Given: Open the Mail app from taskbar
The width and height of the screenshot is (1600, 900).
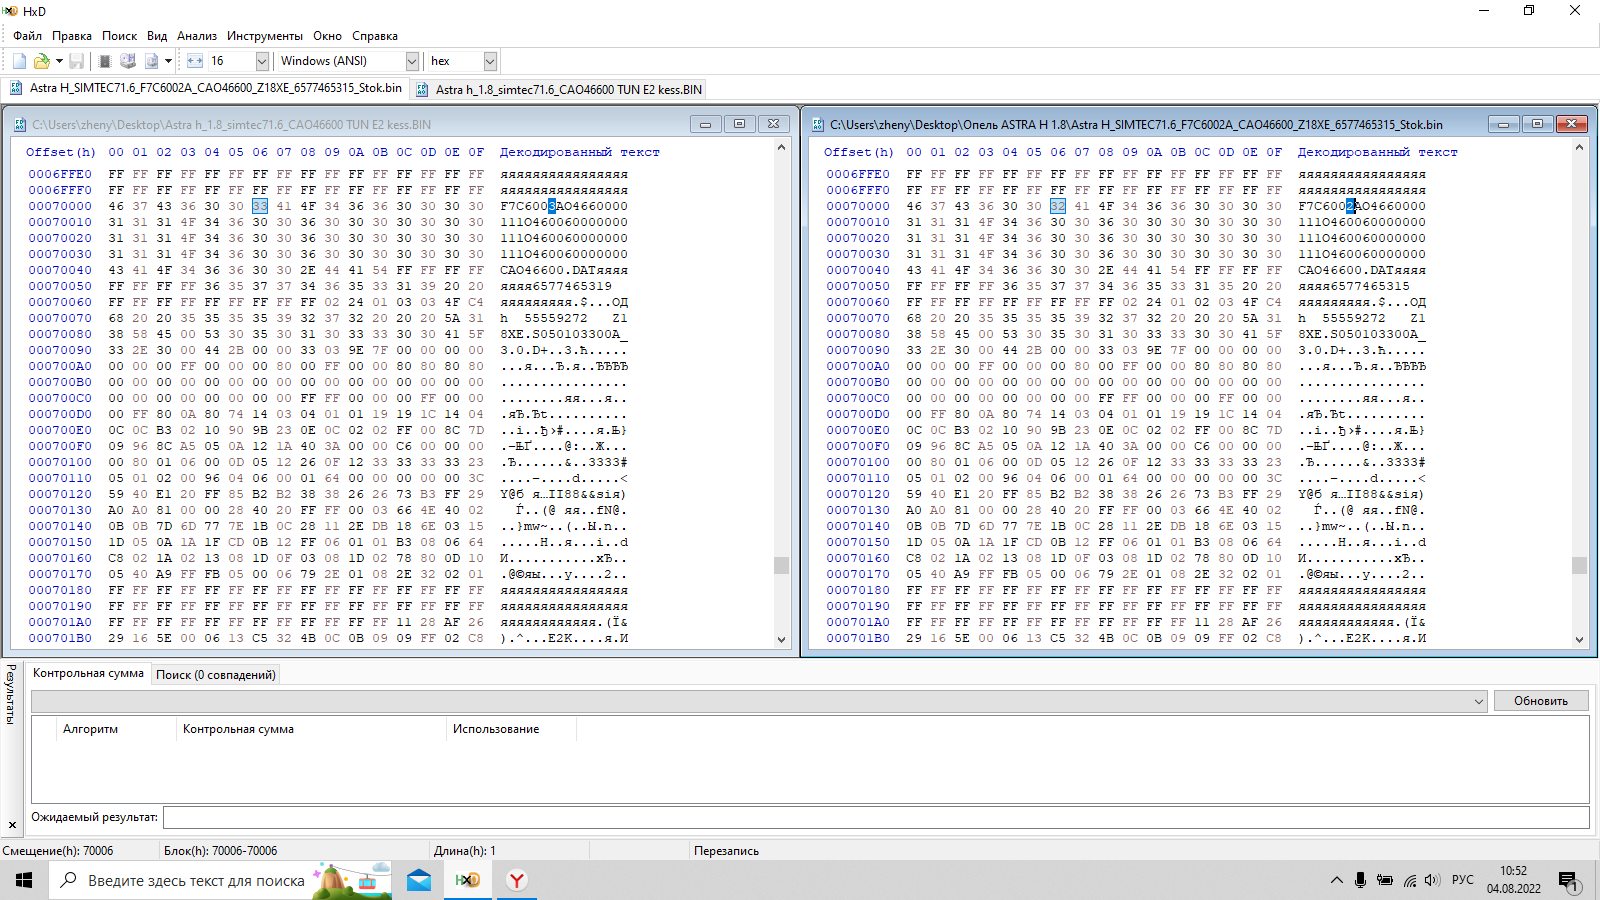Looking at the screenshot, I should [419, 880].
